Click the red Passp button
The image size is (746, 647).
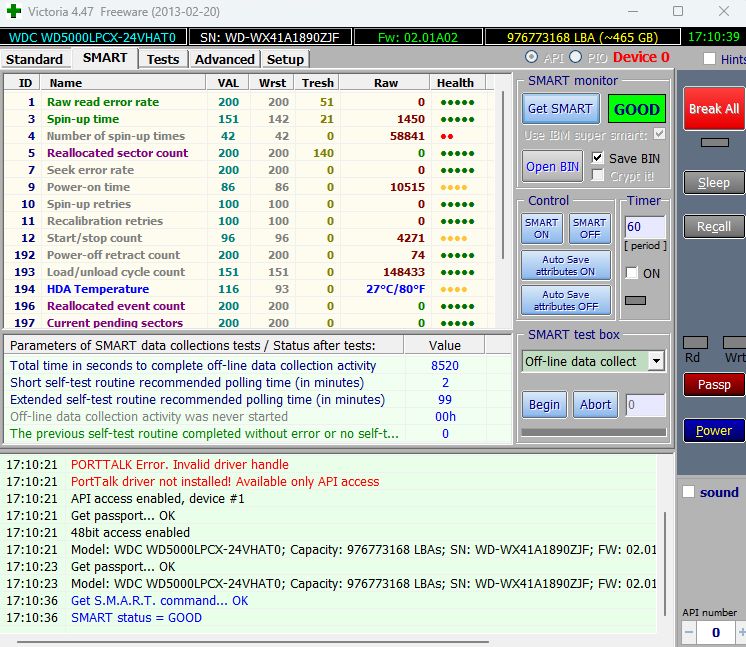coord(714,384)
